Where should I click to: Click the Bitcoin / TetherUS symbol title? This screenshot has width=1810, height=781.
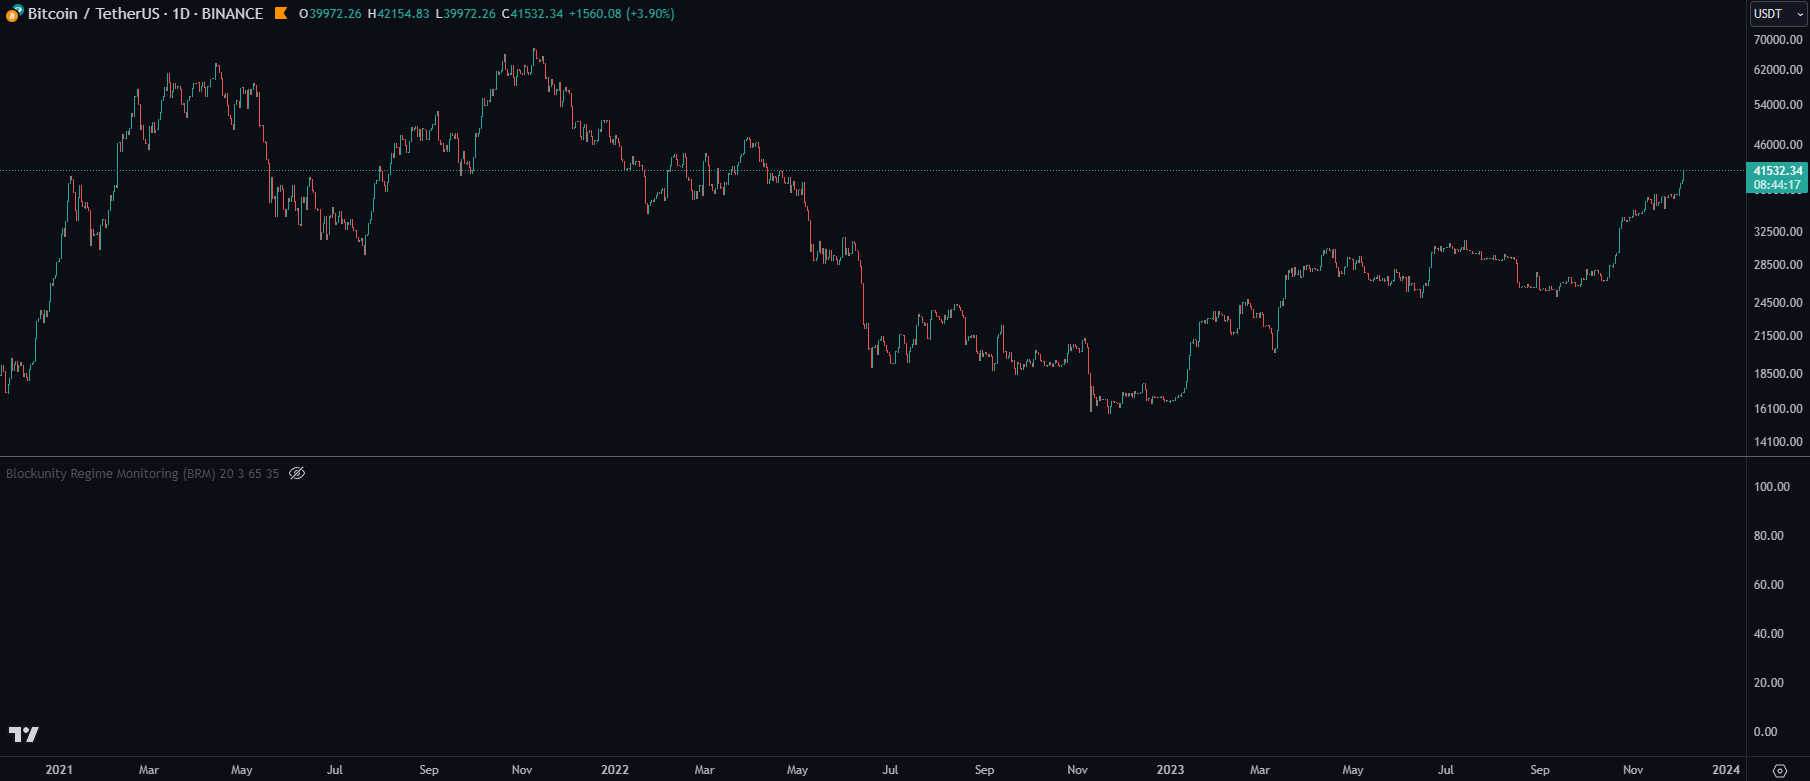93,14
